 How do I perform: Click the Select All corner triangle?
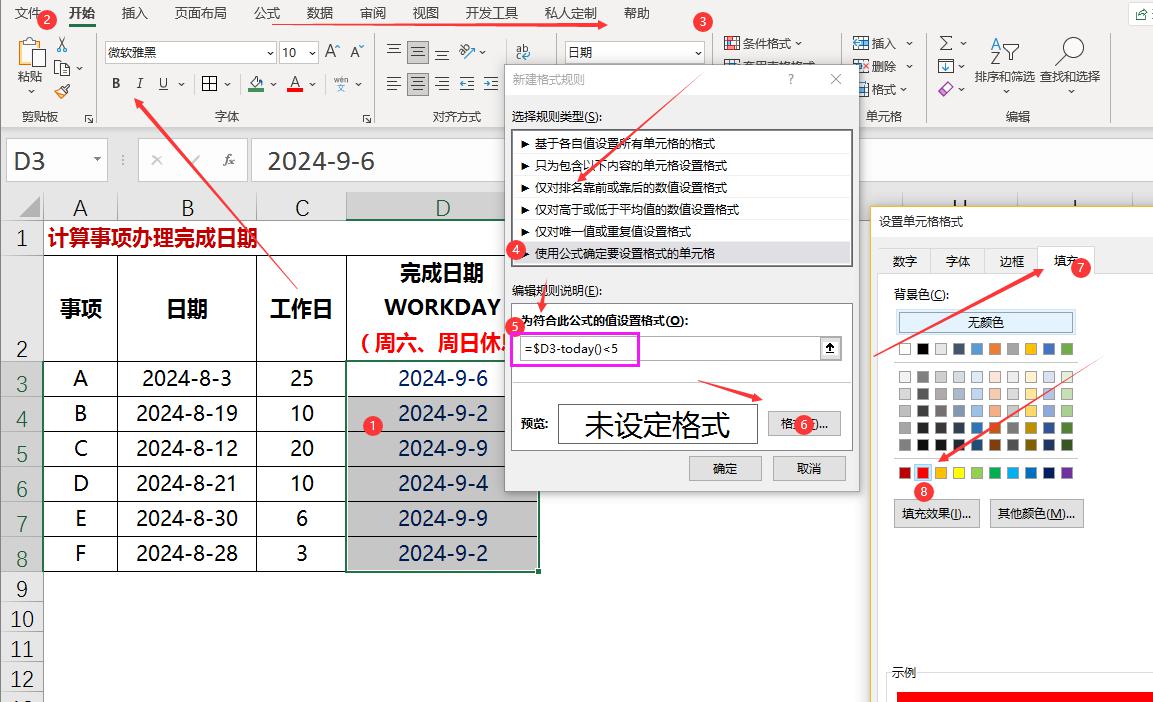(x=29, y=207)
